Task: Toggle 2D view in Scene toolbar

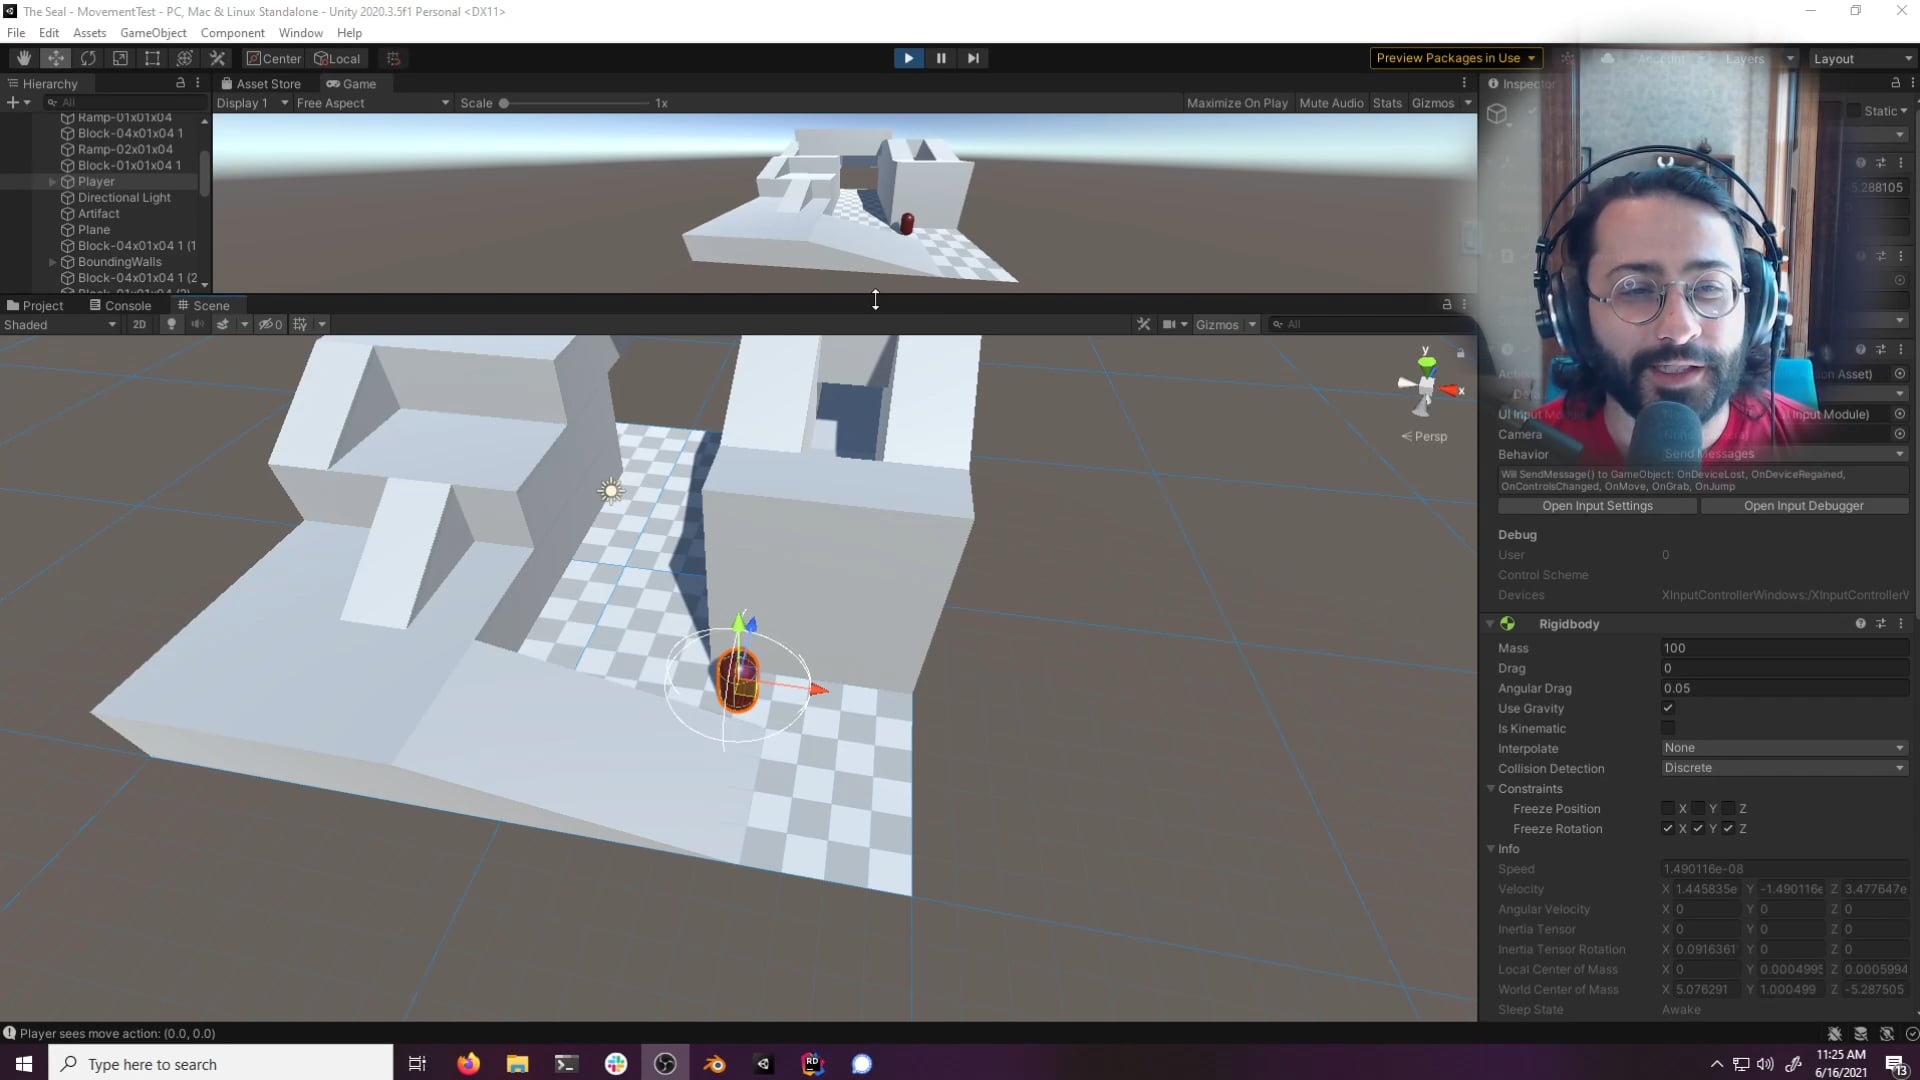Action: pyautogui.click(x=139, y=324)
